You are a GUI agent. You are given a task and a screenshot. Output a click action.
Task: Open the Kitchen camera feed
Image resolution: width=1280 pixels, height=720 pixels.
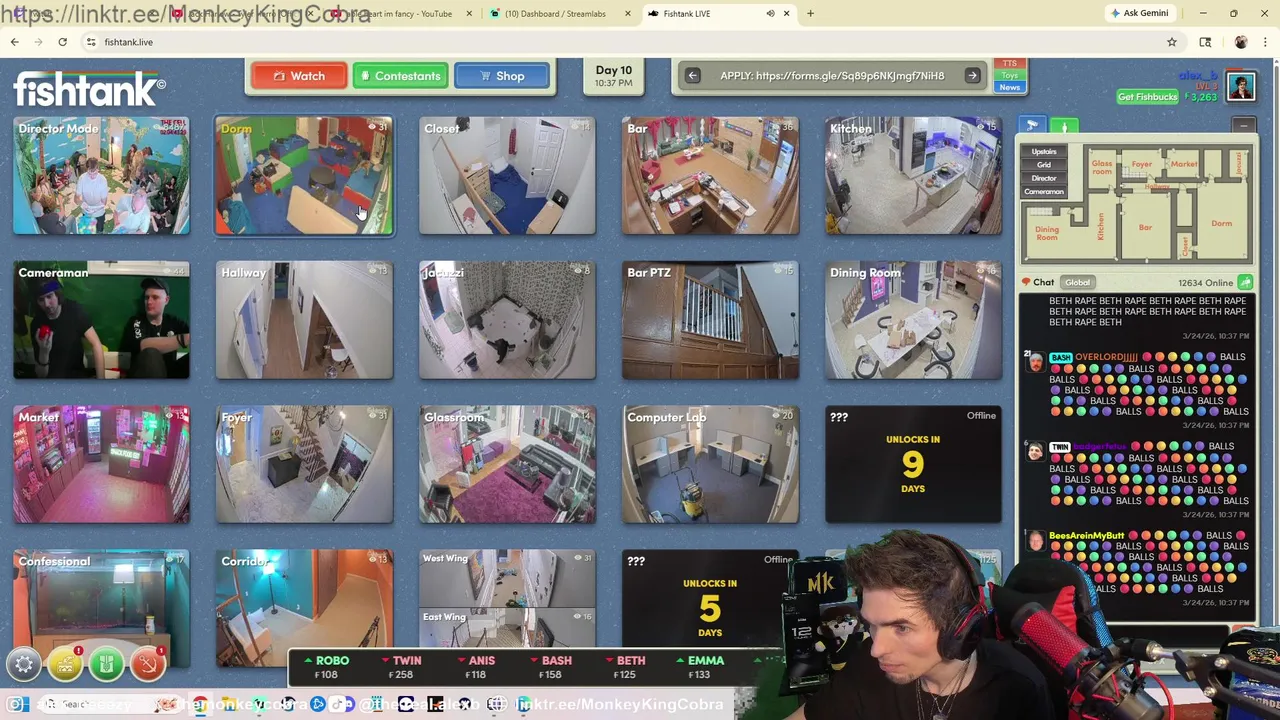[x=913, y=176]
